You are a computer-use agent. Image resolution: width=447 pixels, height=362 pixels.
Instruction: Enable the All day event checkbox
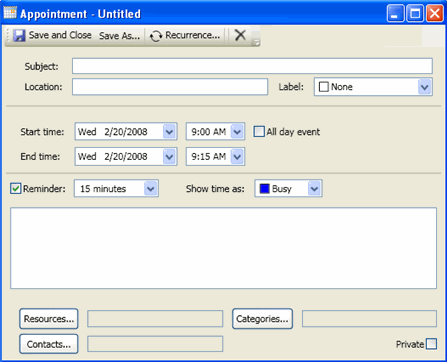point(259,132)
